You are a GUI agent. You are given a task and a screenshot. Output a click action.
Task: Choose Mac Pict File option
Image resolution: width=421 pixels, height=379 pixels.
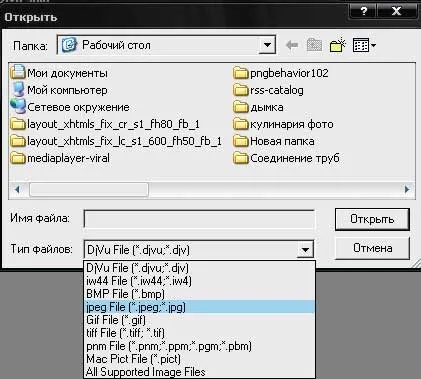click(199, 359)
